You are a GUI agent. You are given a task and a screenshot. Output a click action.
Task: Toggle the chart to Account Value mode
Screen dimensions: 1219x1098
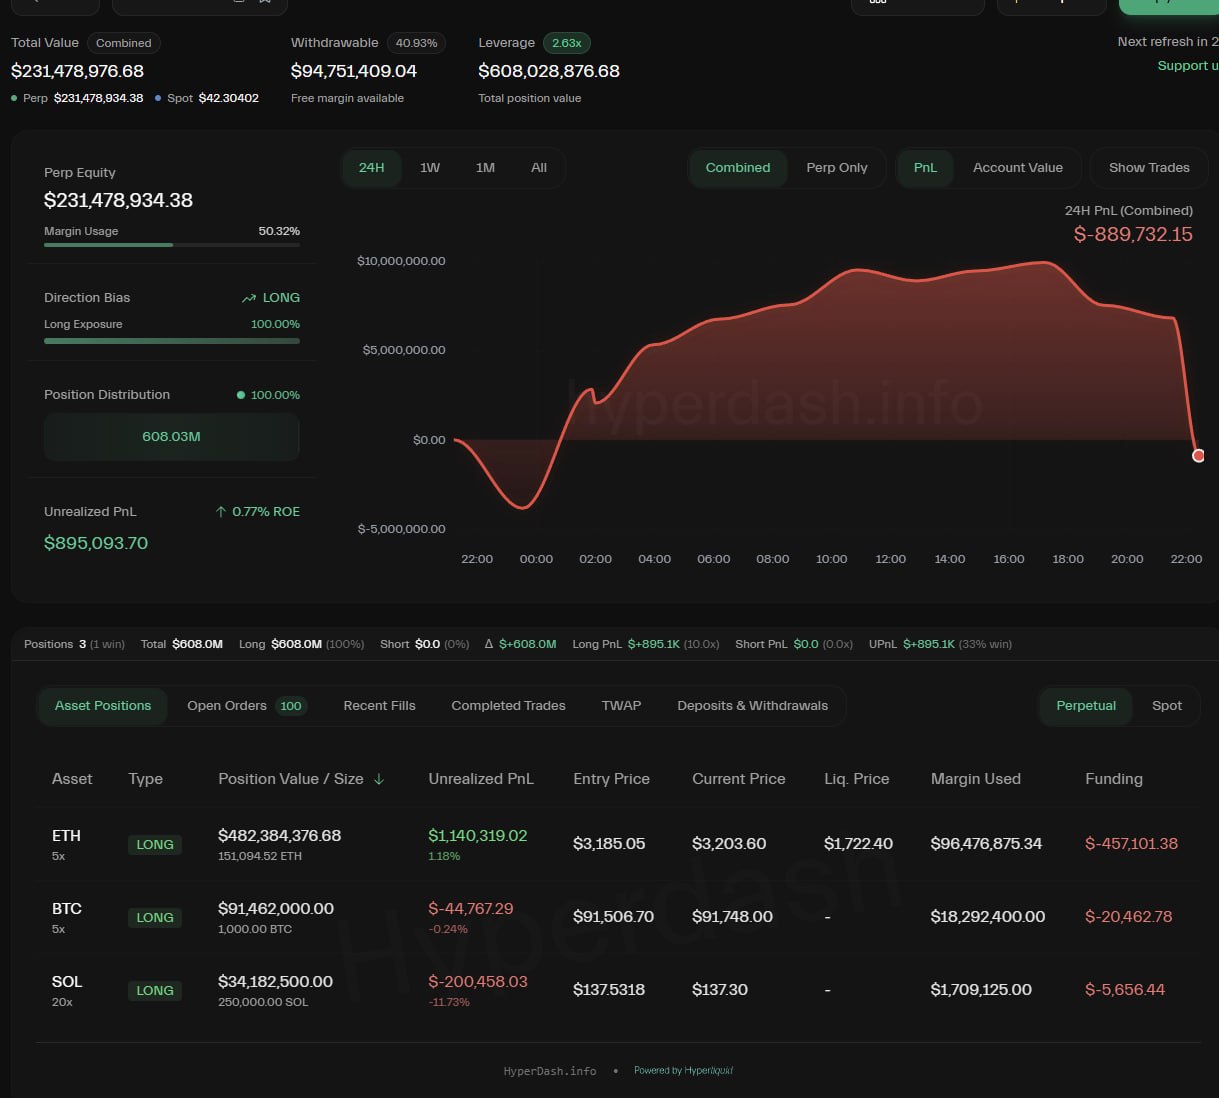(x=1017, y=168)
